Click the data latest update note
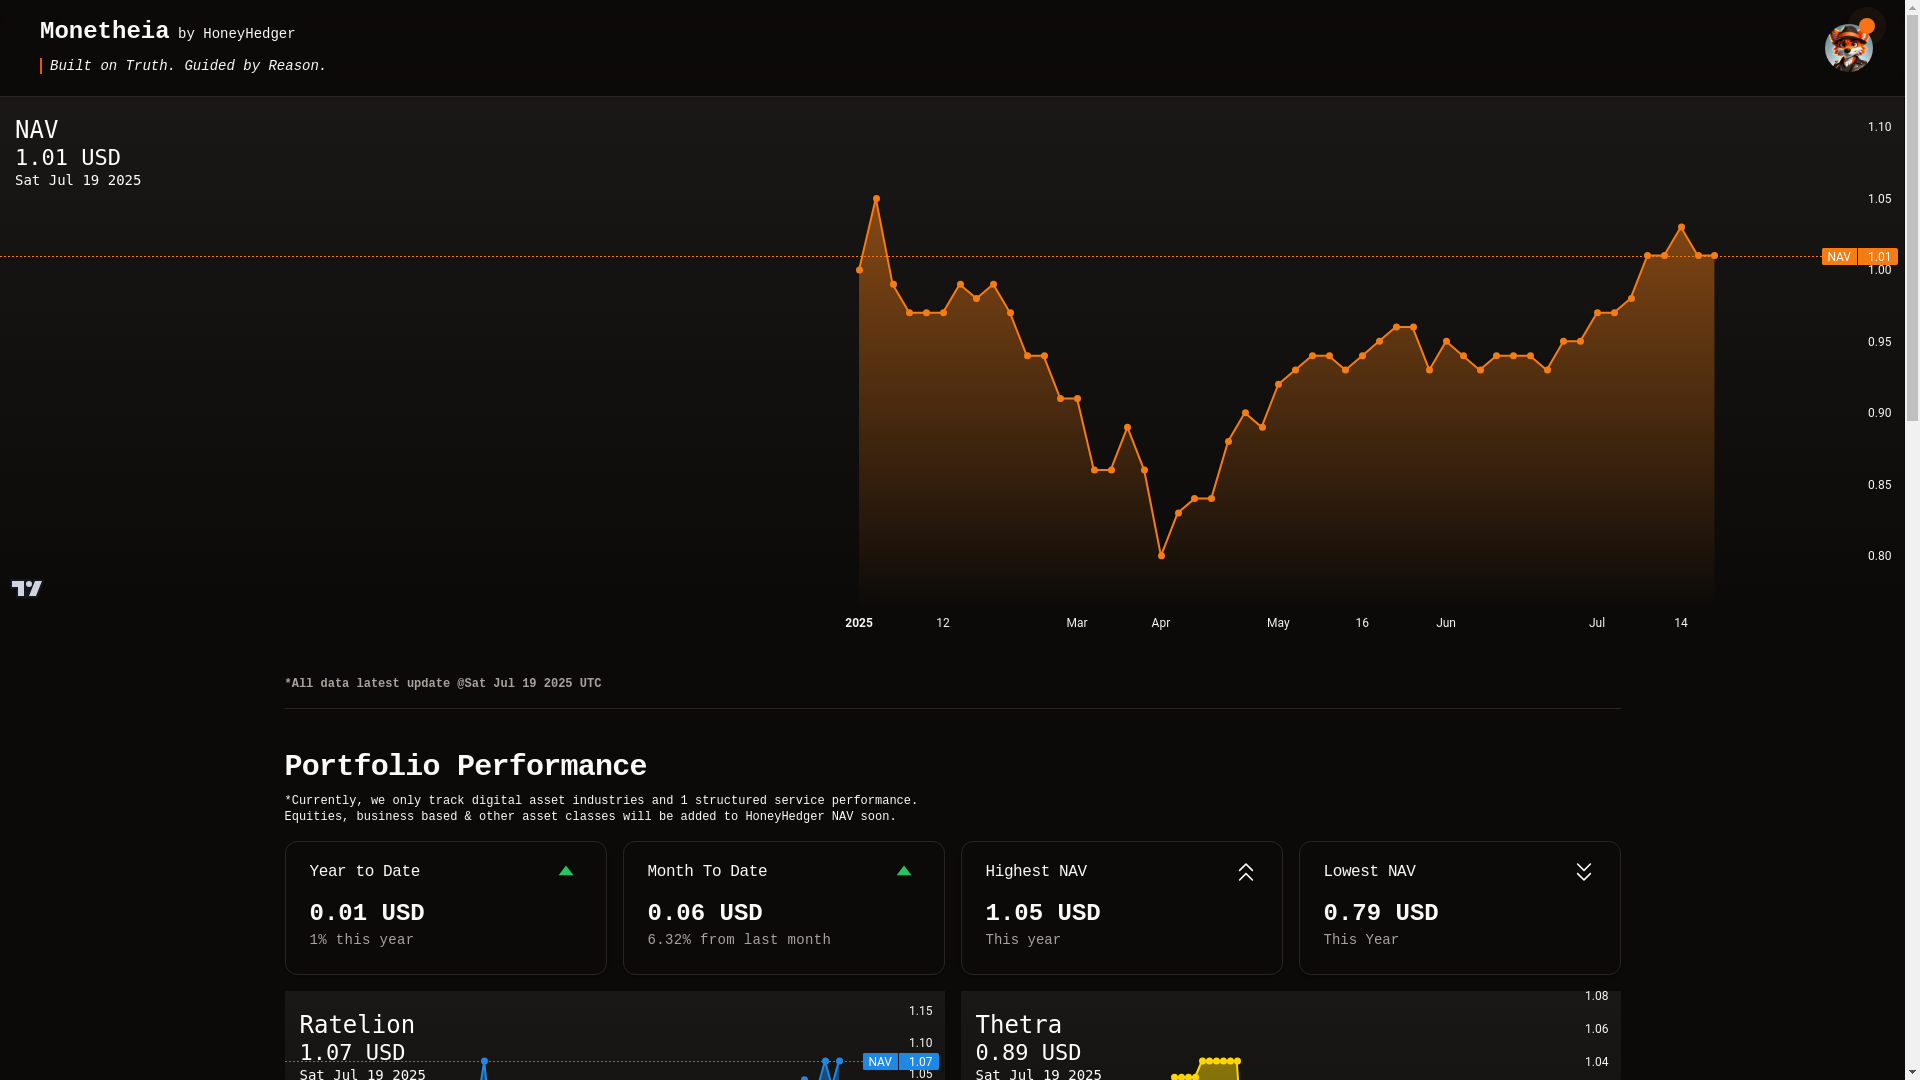The height and width of the screenshot is (1080, 1920). click(x=443, y=684)
